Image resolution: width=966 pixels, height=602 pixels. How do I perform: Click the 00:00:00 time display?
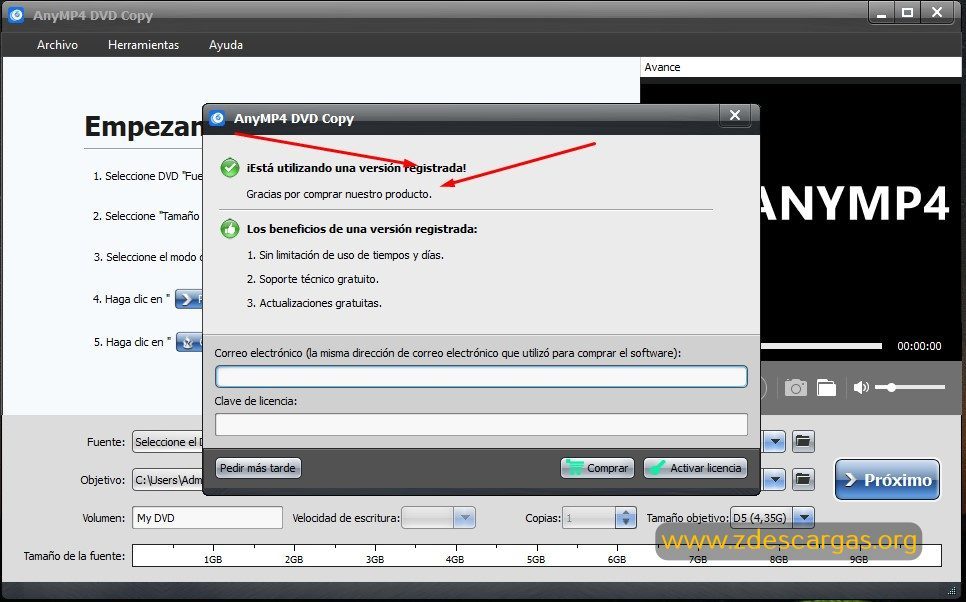coord(919,346)
